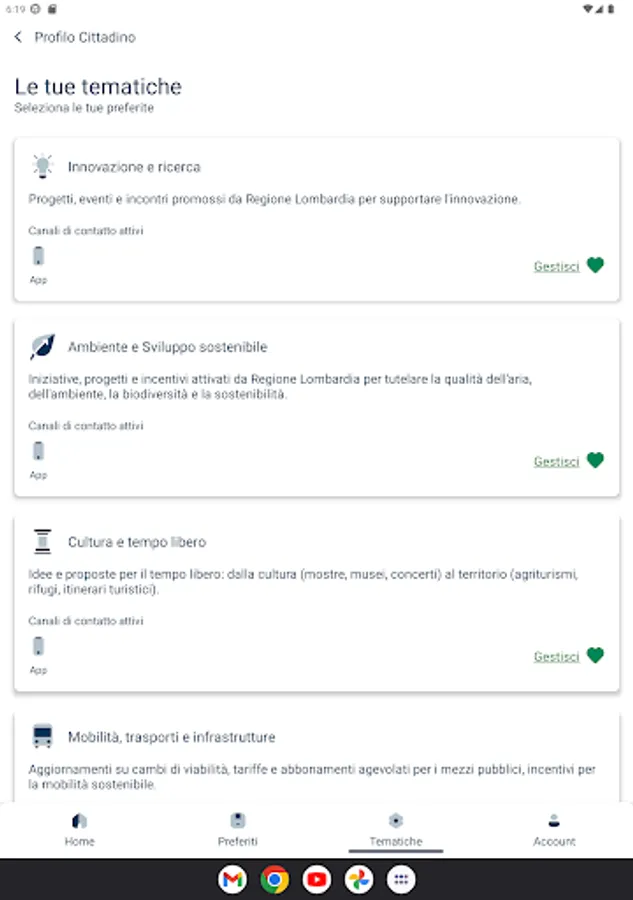Image resolution: width=633 pixels, height=900 pixels.
Task: Toggle favorite heart for Cultura e tempo libero
Action: pyautogui.click(x=595, y=655)
